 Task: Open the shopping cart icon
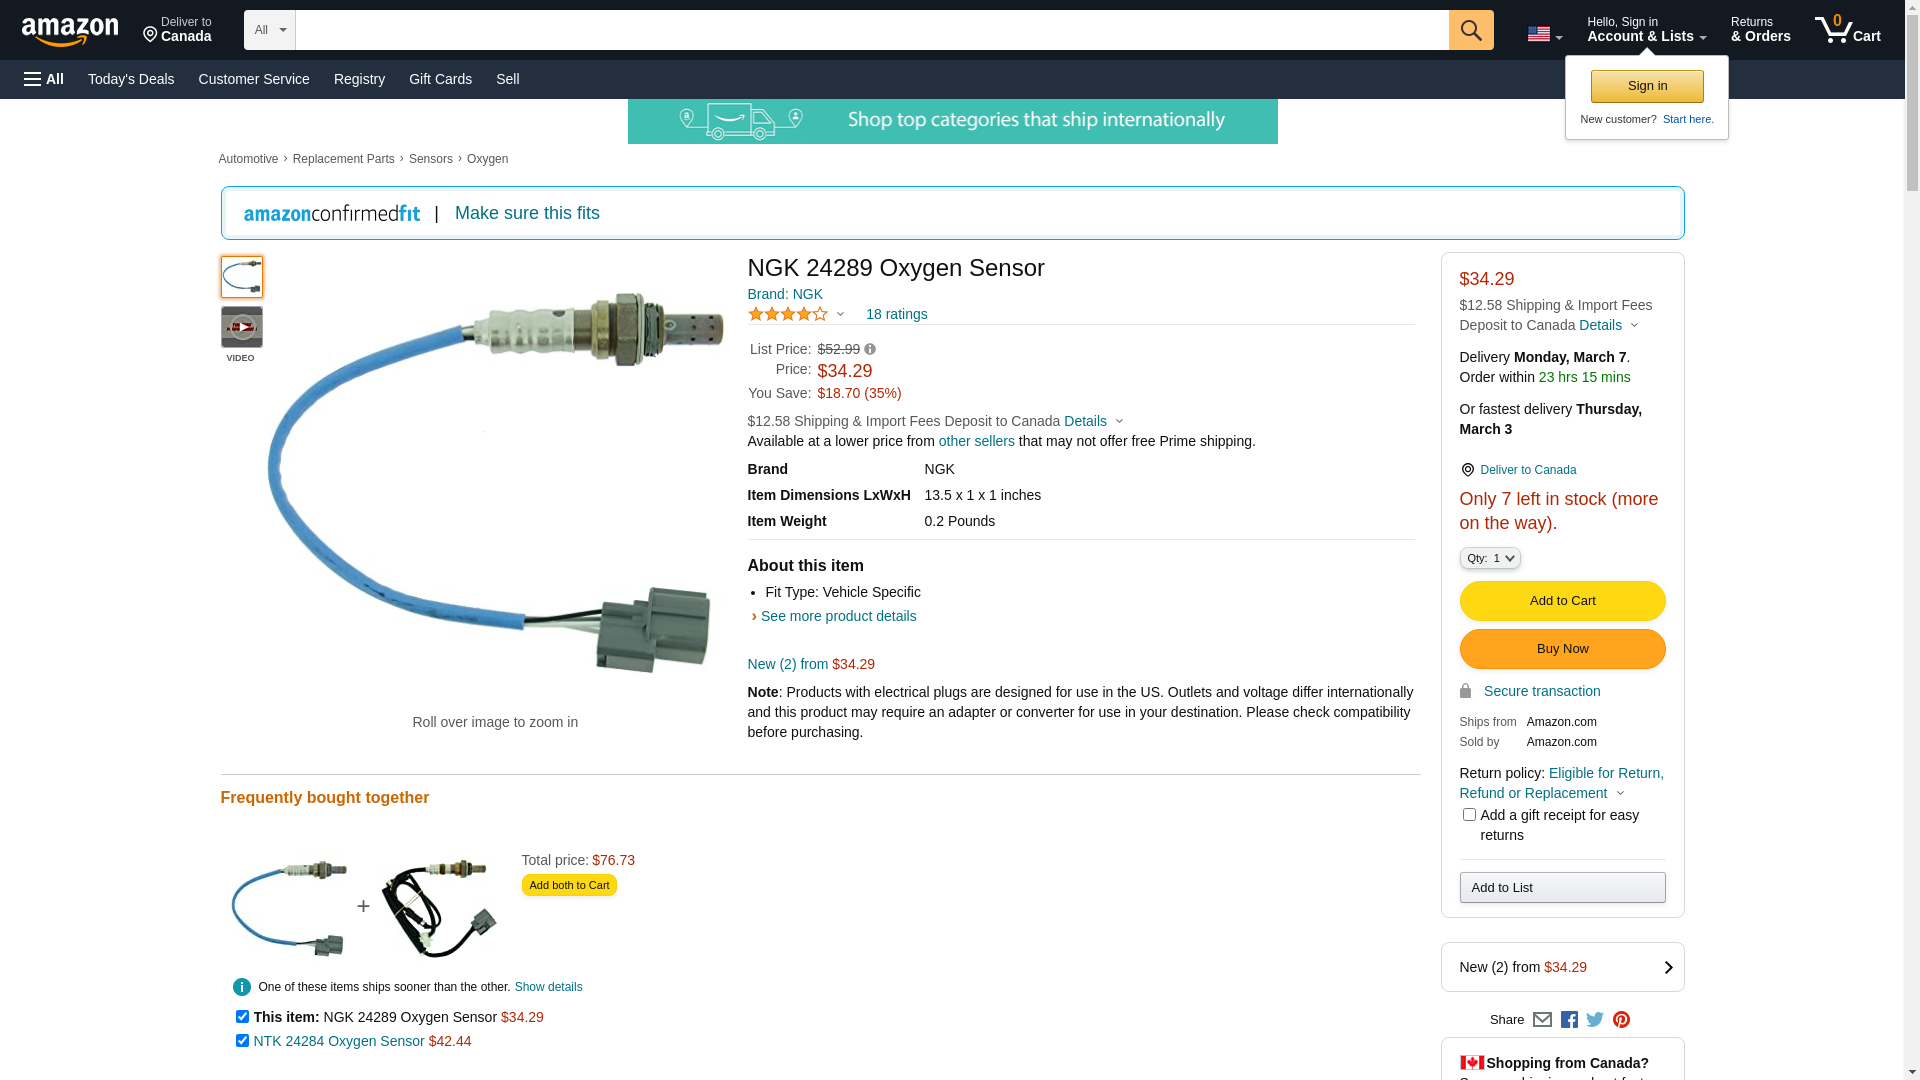(x=1847, y=30)
